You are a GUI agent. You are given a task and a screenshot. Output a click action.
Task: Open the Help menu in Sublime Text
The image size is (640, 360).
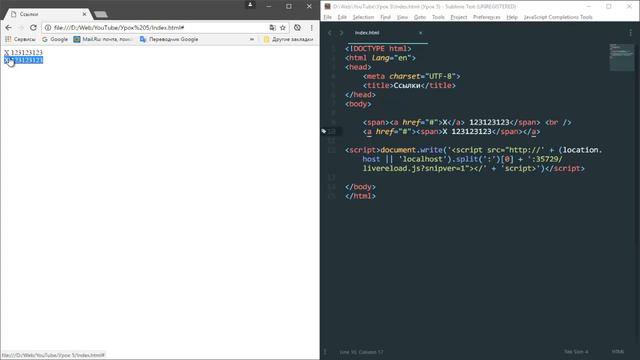click(512, 17)
